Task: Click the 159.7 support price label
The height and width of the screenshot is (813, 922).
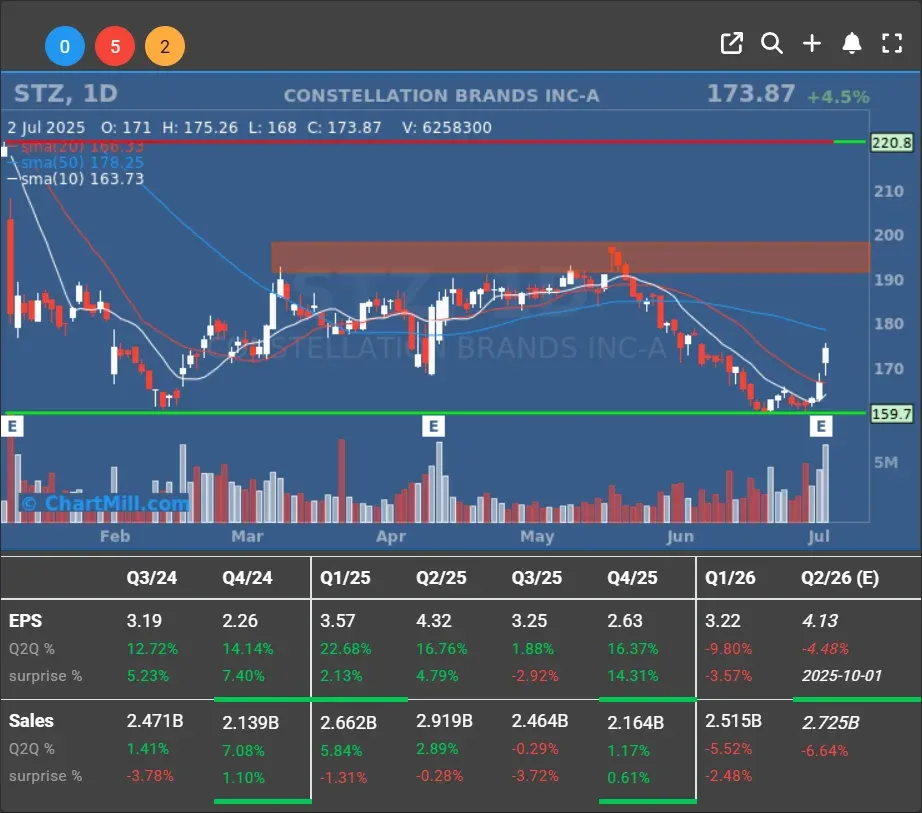Action: [x=891, y=414]
